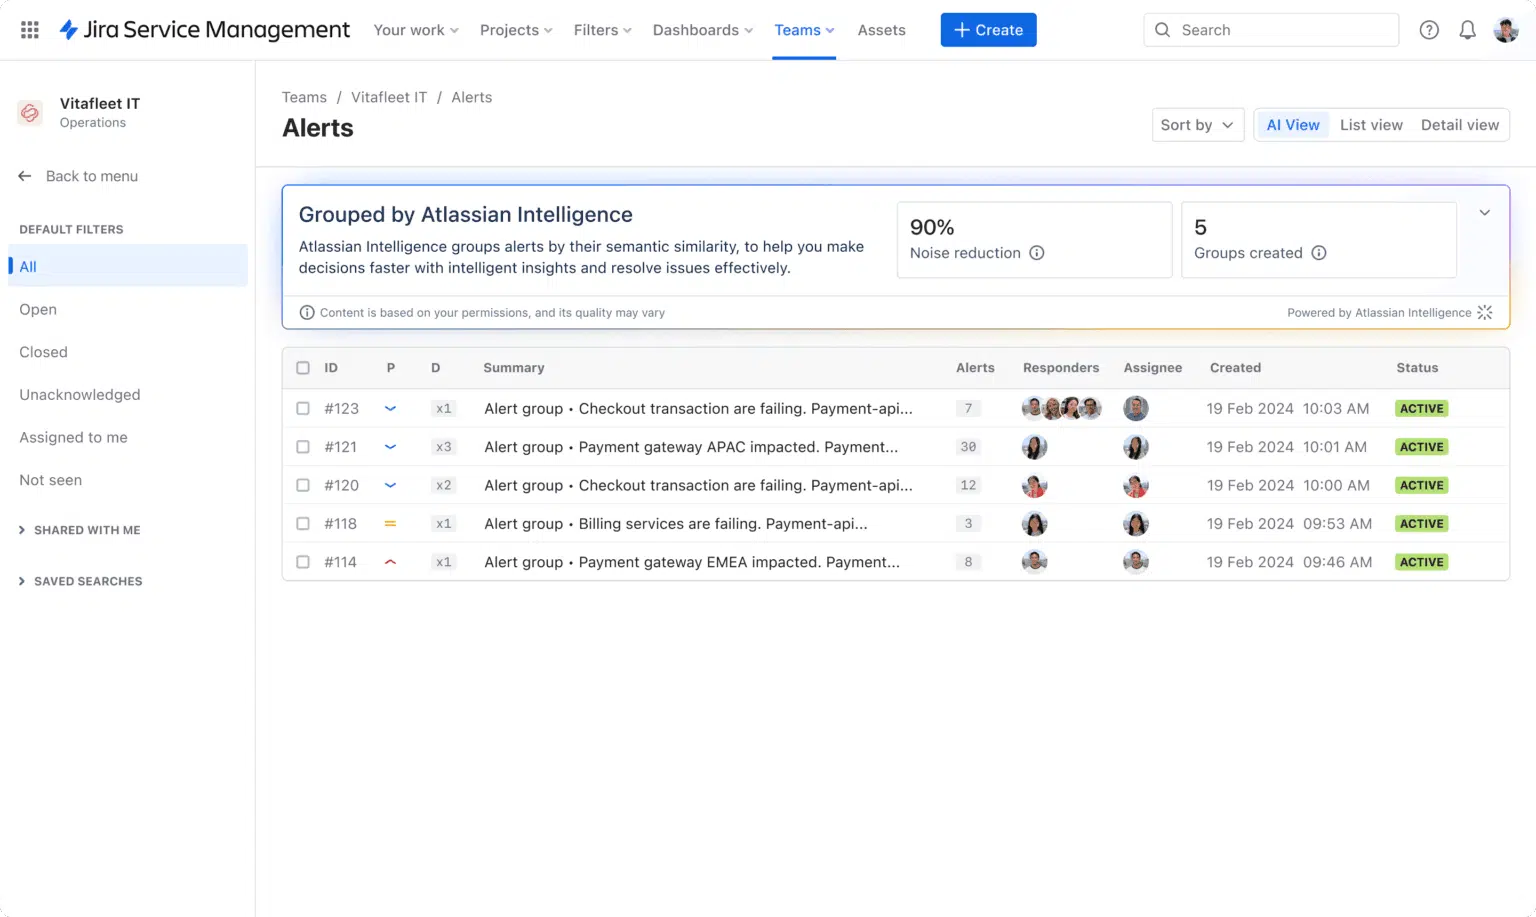Click the ACTIVE status badge of alert #114
1536x917 pixels.
click(x=1421, y=562)
